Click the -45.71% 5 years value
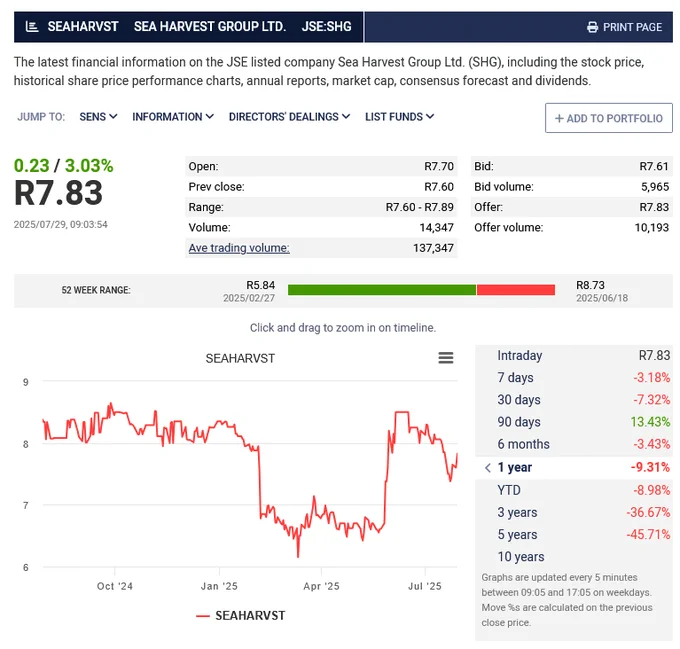The width and height of the screenshot is (680, 649). tap(648, 535)
